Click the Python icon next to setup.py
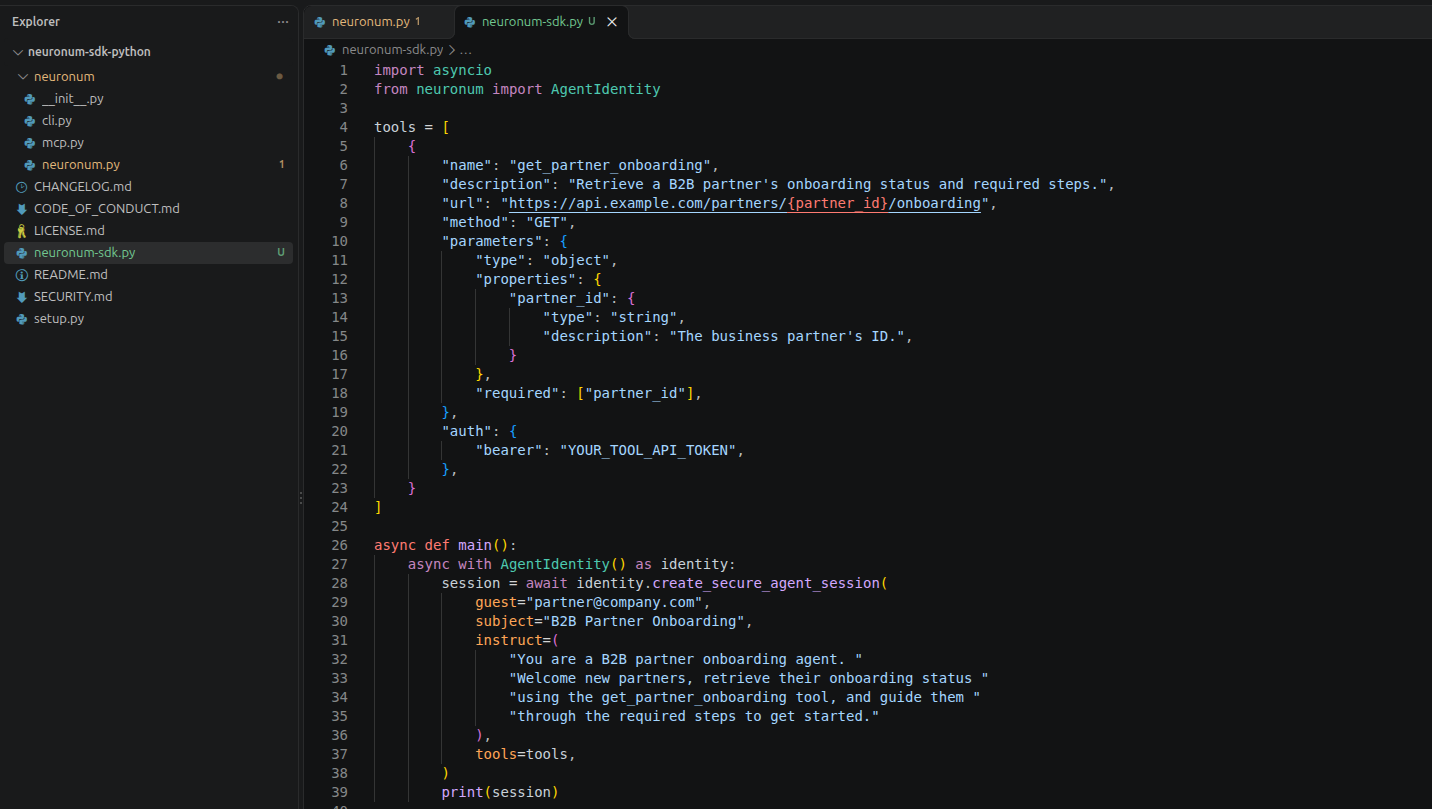Screen dimensions: 1432x809 (x=22, y=319)
